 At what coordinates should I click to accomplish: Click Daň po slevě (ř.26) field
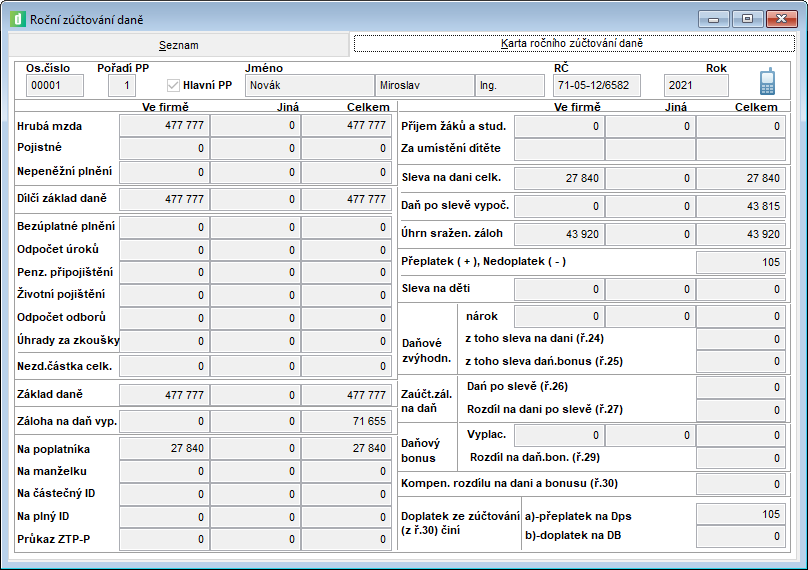point(741,388)
